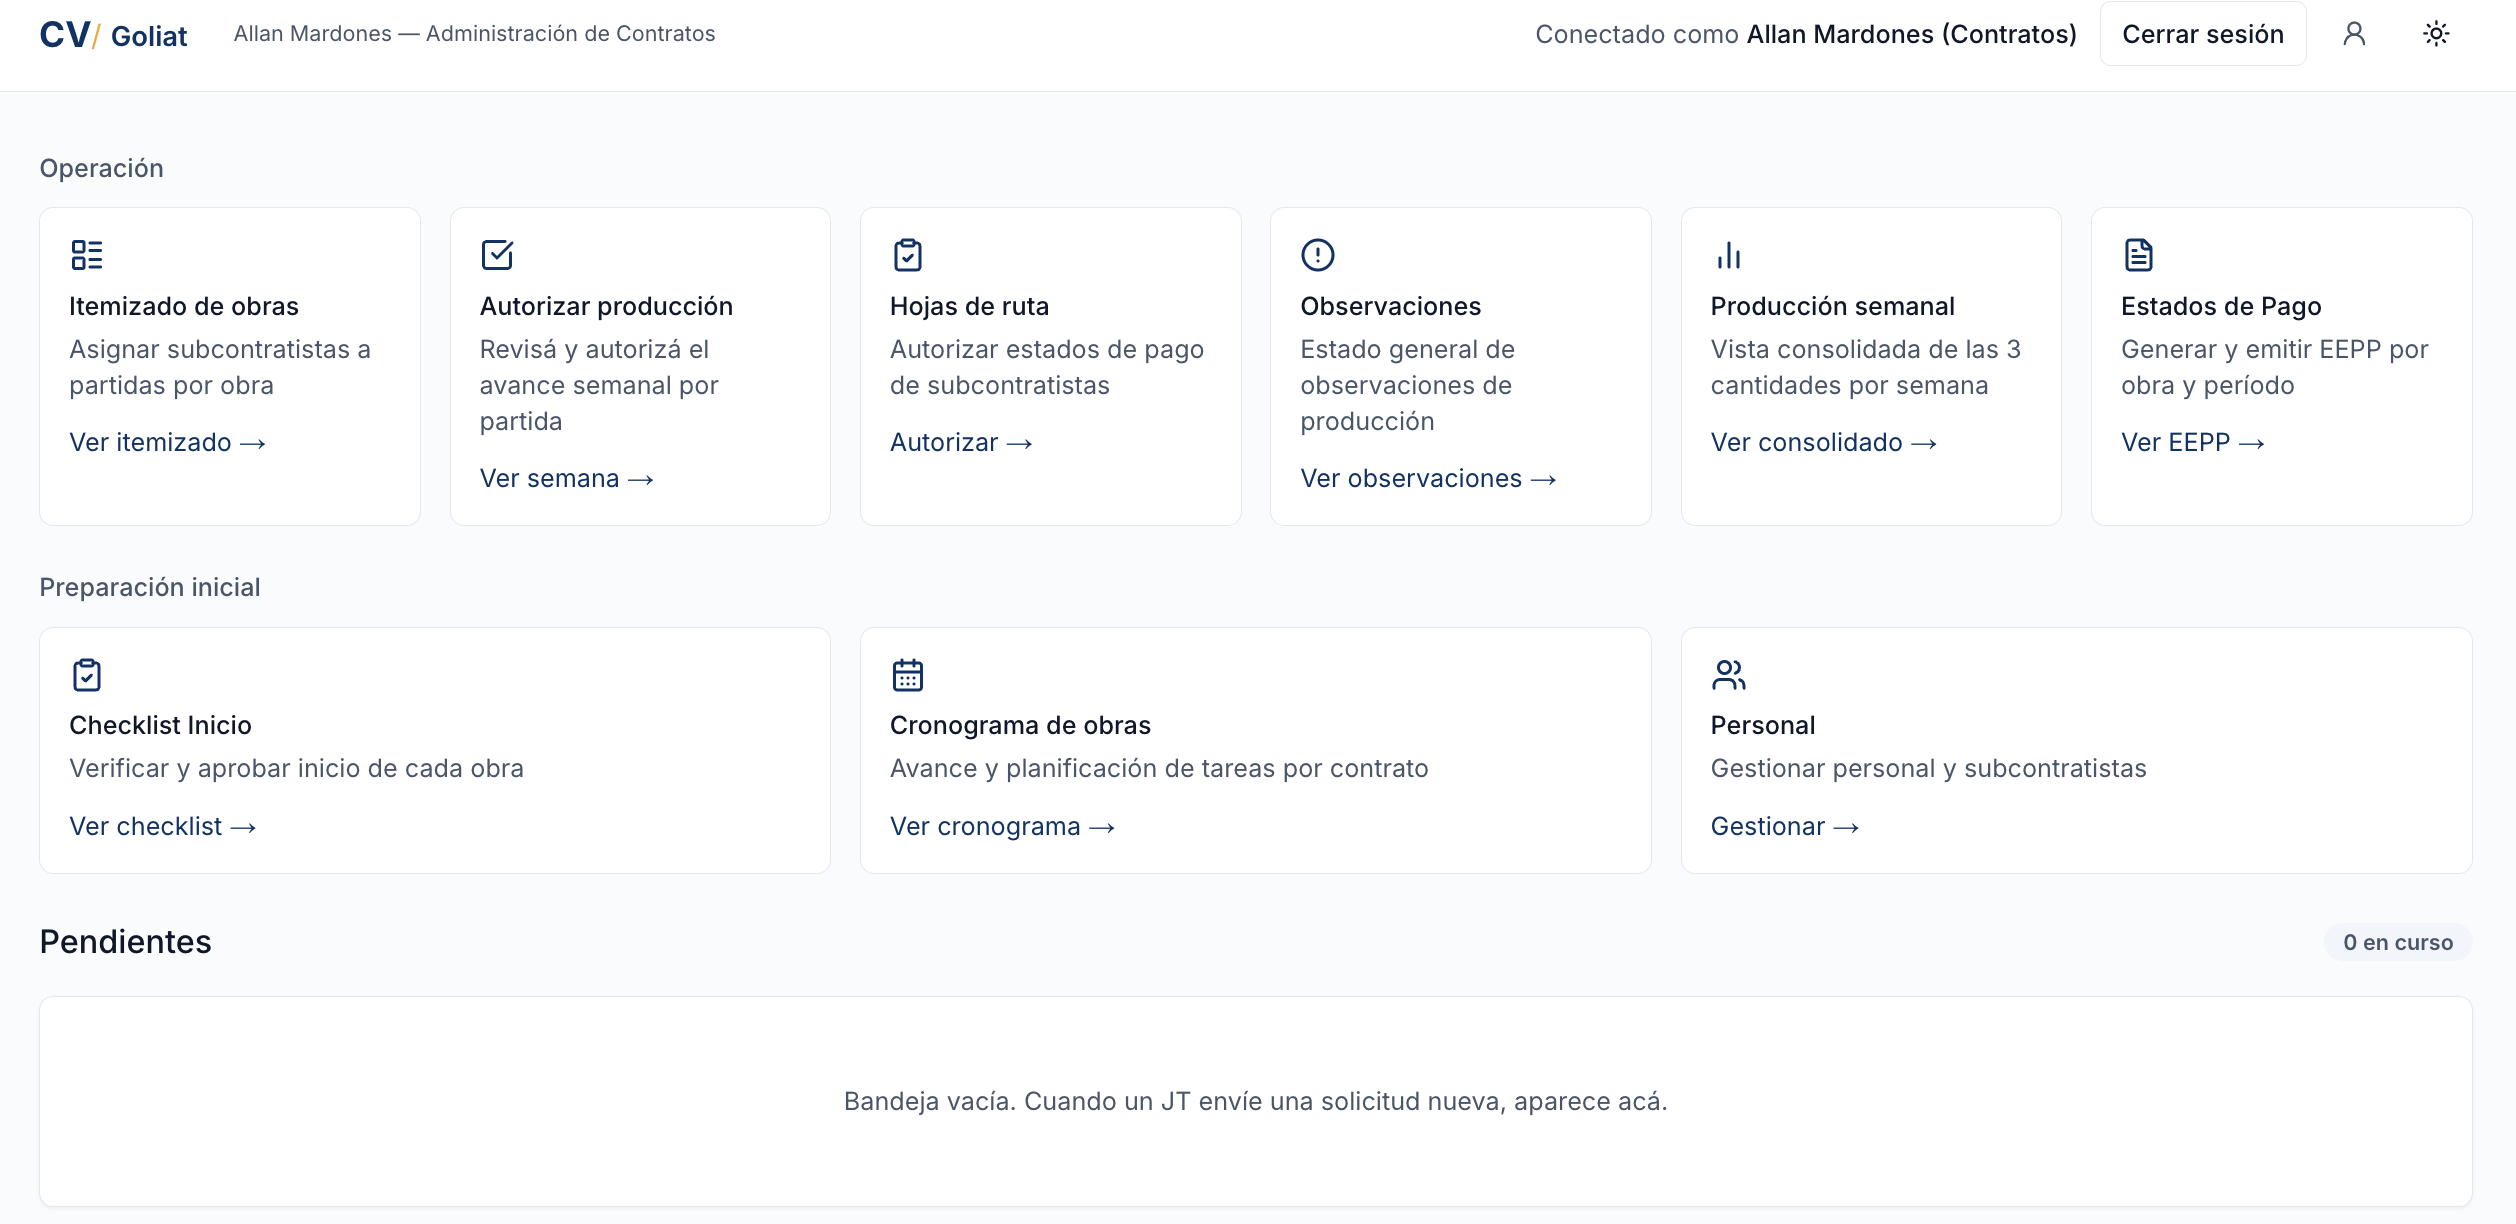Open the Ver consolidado link
The height and width of the screenshot is (1224, 2516).
[x=1823, y=442]
